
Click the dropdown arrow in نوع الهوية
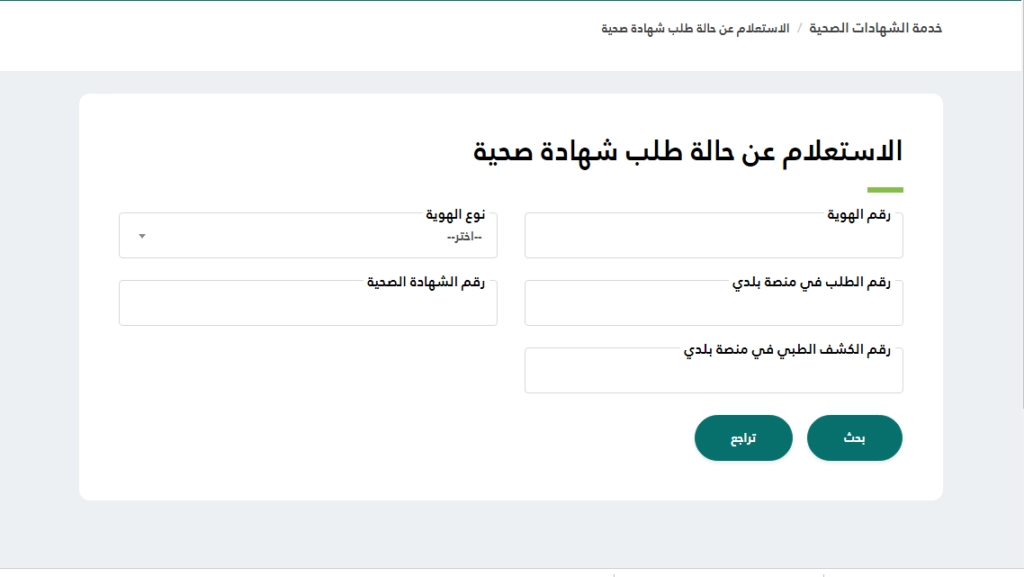click(142, 236)
